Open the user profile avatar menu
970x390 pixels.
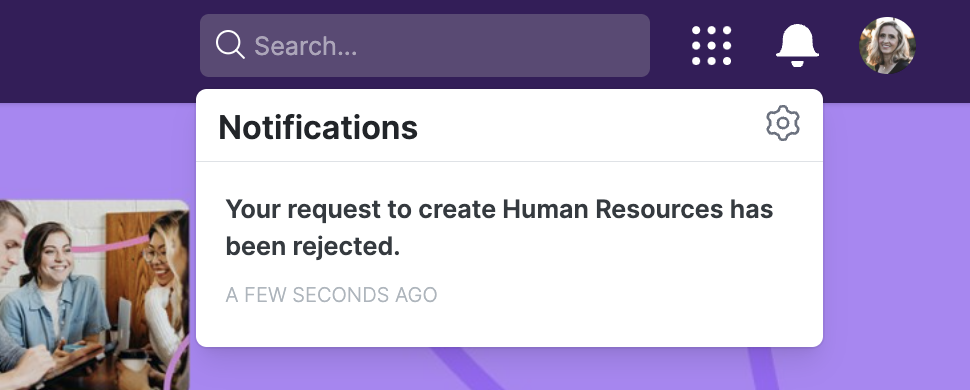click(x=887, y=45)
